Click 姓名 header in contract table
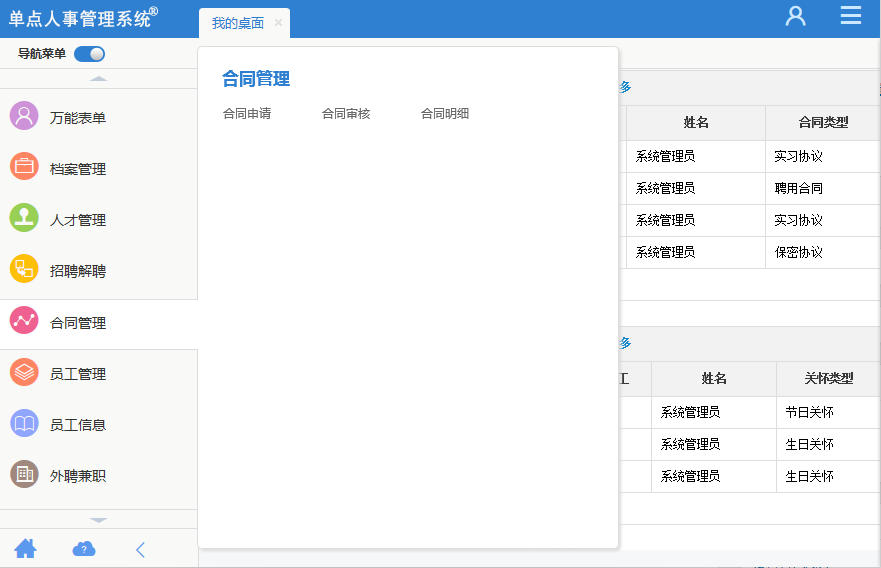Image resolution: width=881 pixels, height=568 pixels. point(696,122)
